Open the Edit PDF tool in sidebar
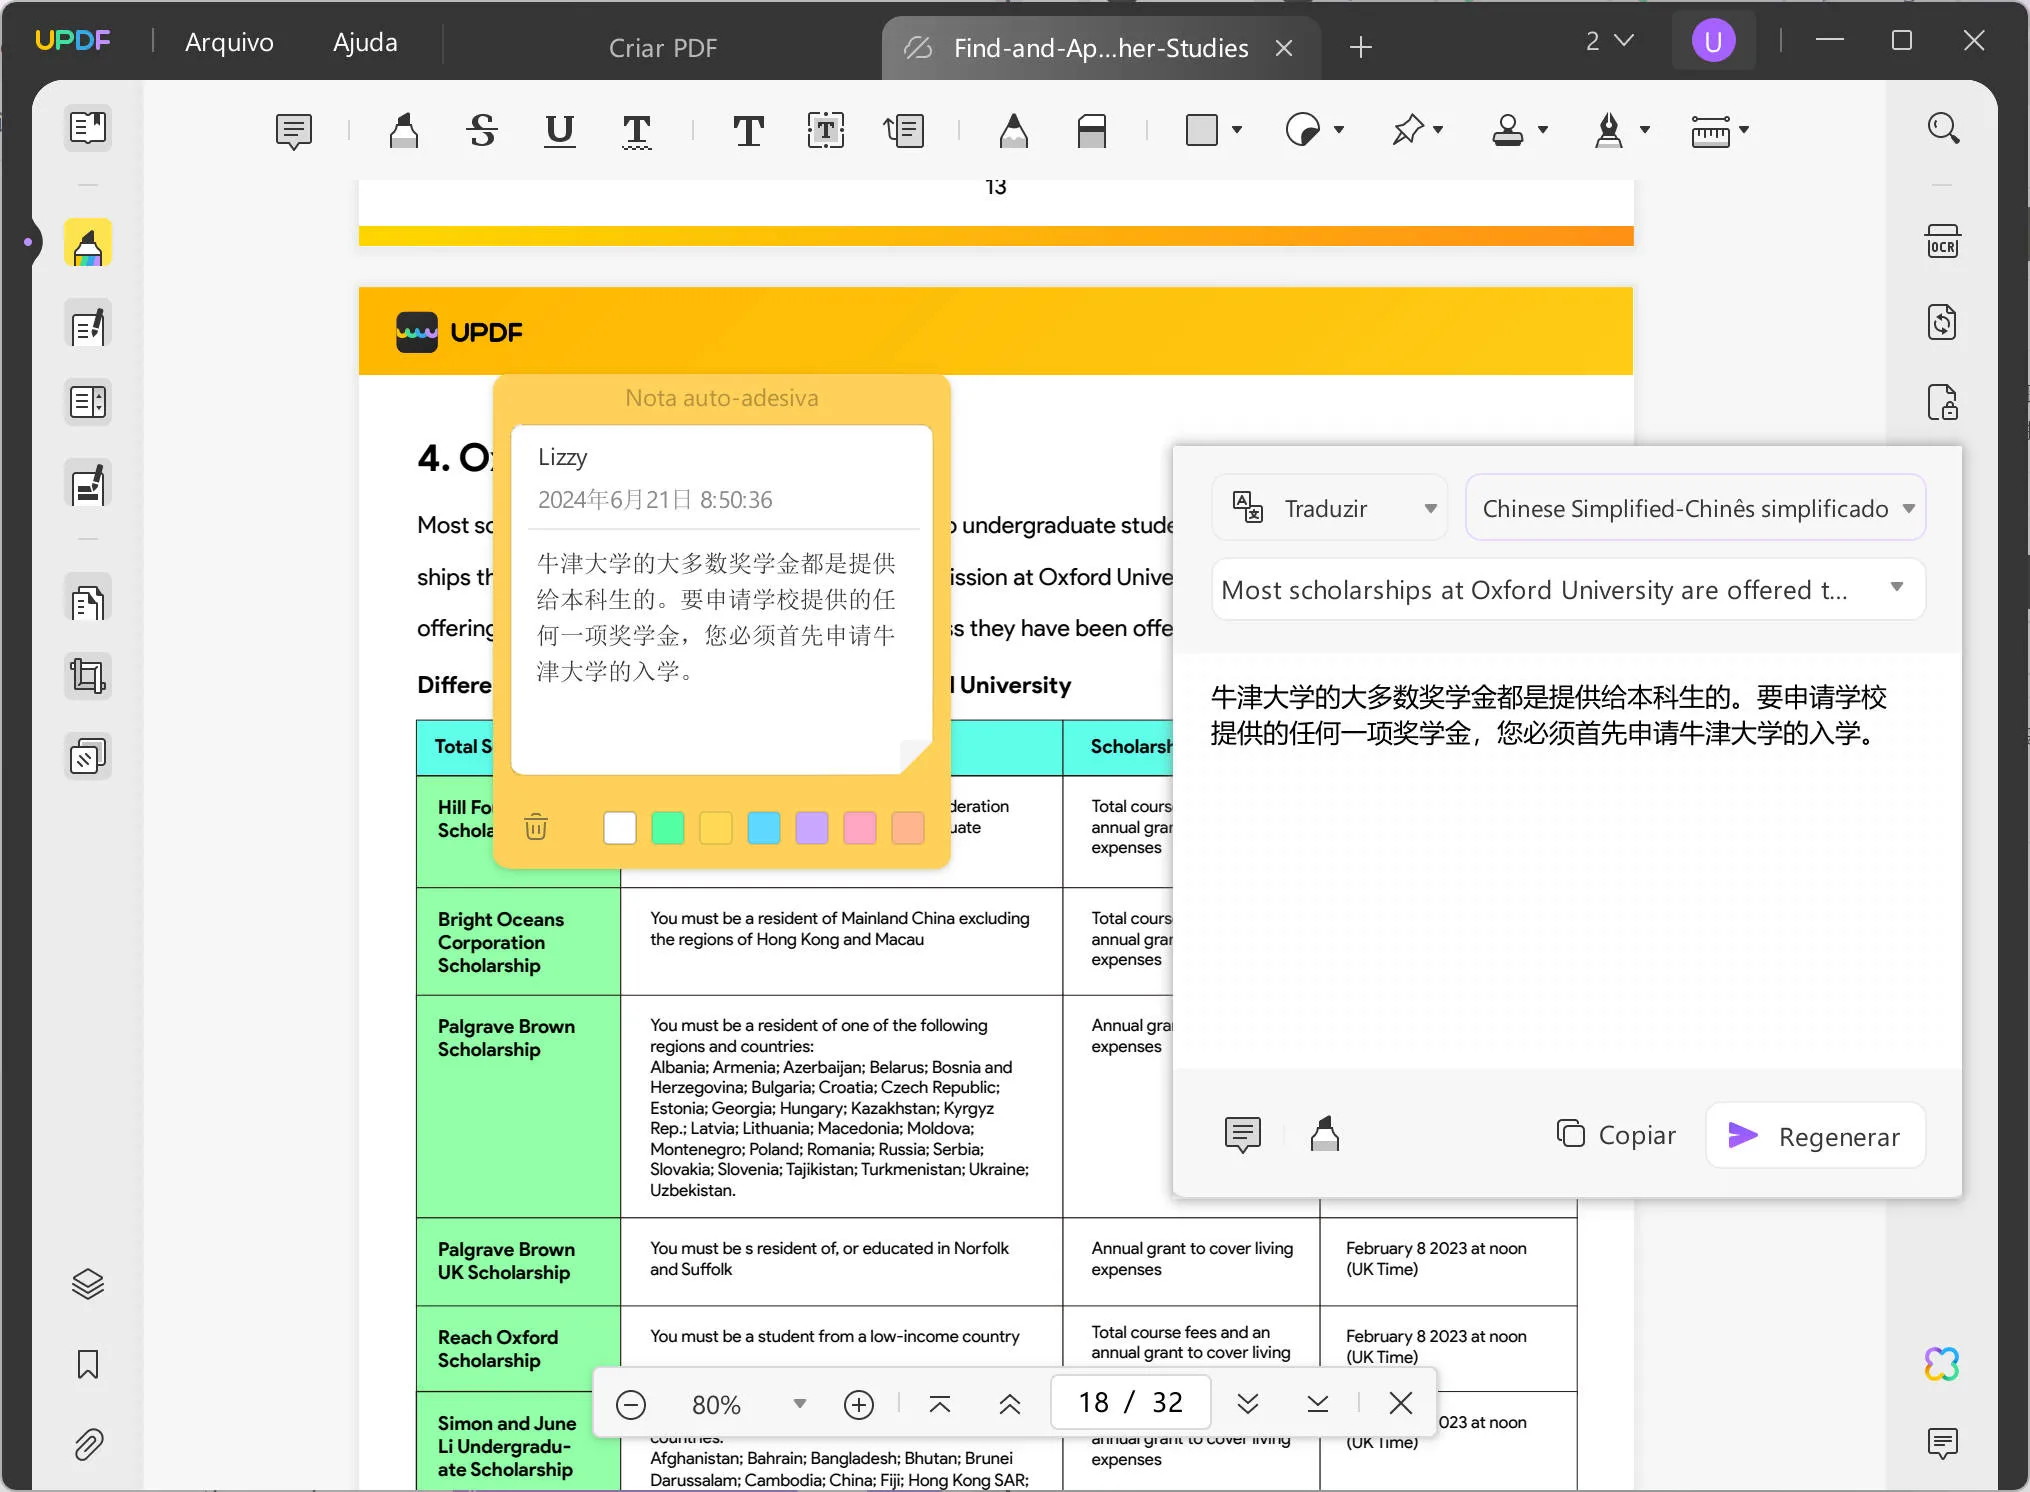Screen dimensions: 2030x1492 point(88,326)
